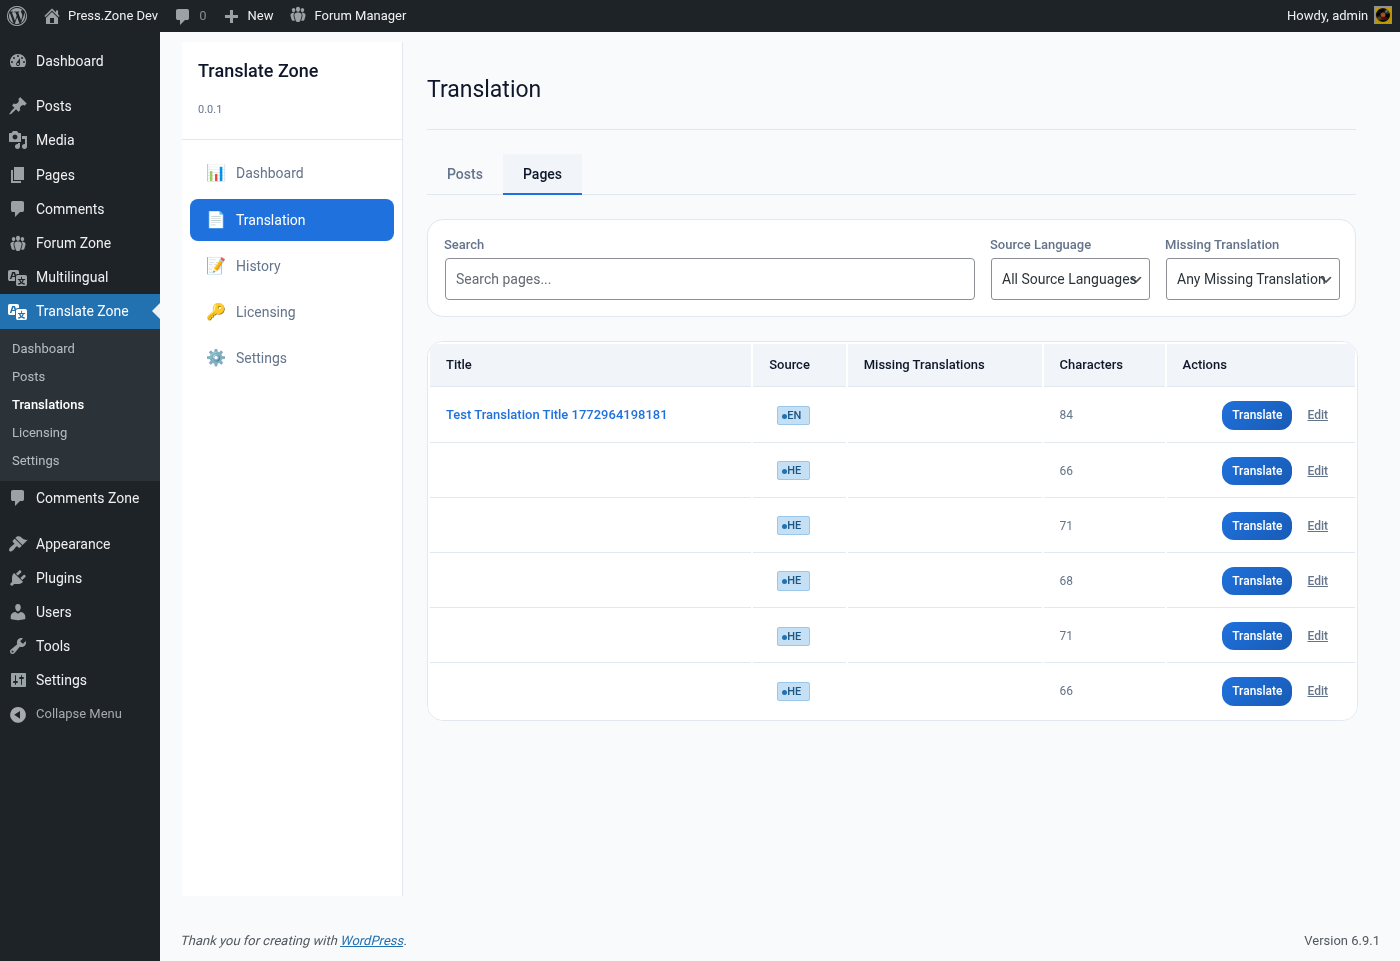Image resolution: width=1400 pixels, height=961 pixels.
Task: Open the WordPress footer link
Action: (372, 941)
